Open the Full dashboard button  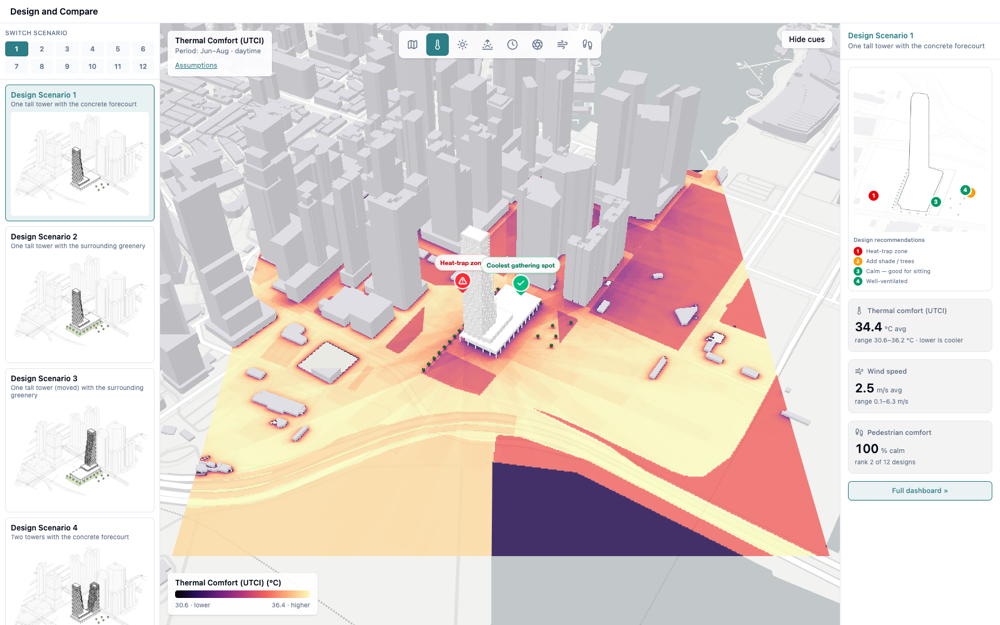coord(920,490)
